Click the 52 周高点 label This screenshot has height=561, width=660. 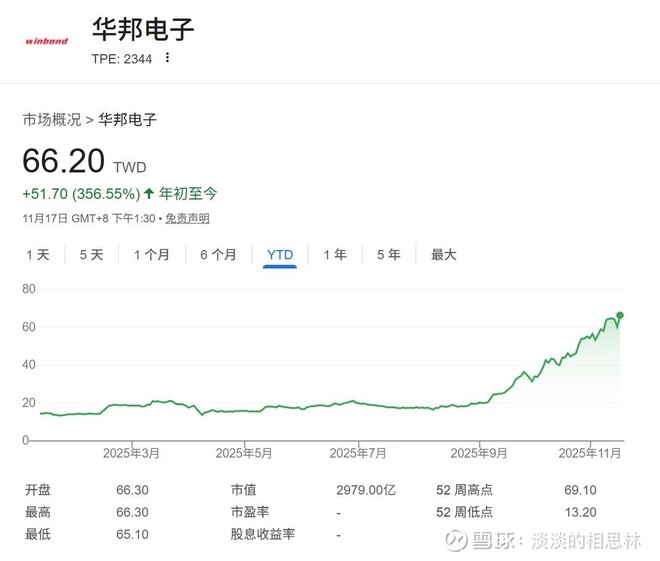point(464,490)
